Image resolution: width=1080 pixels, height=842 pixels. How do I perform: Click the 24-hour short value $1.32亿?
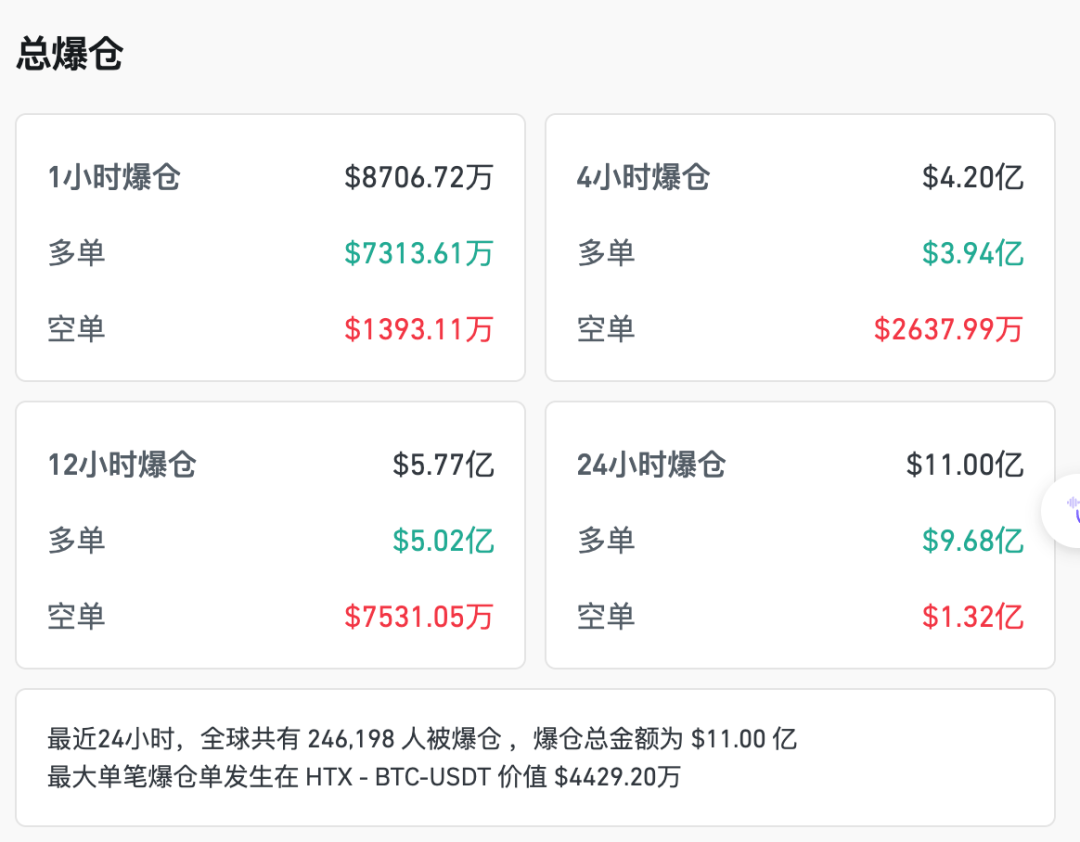pos(972,617)
